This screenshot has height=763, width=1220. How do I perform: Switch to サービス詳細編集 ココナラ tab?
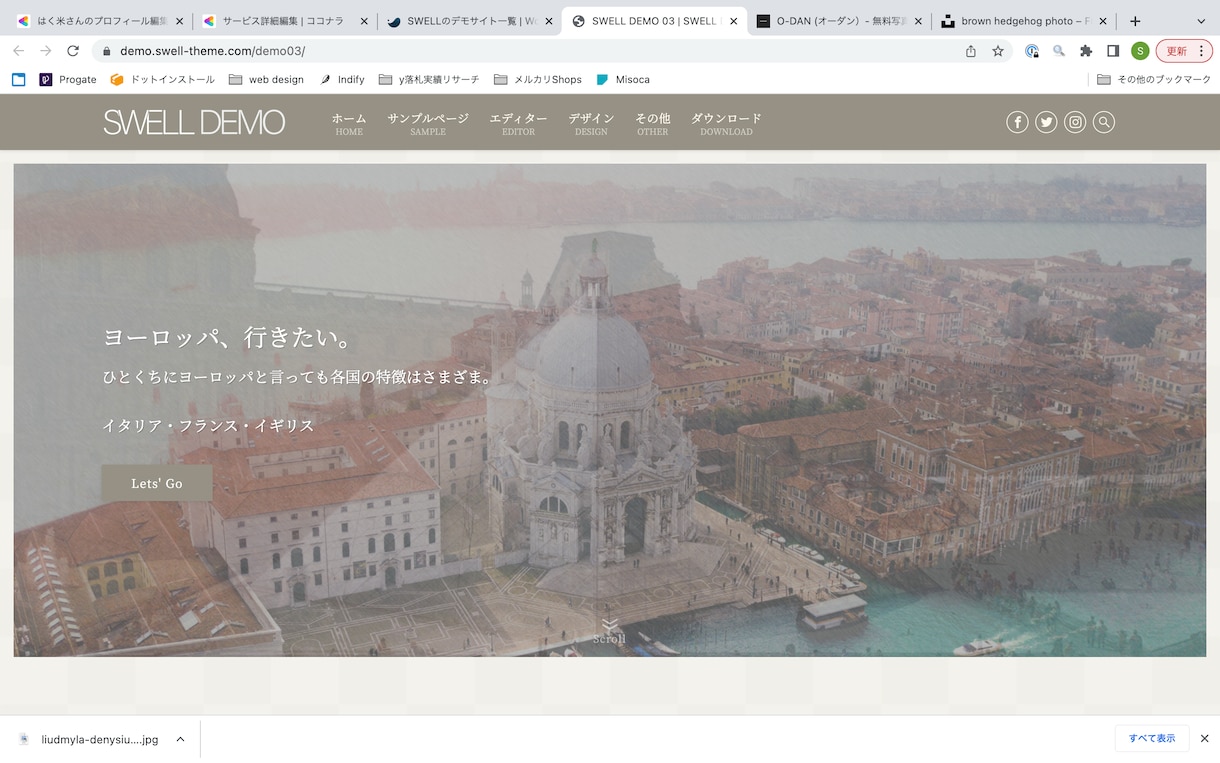(x=285, y=21)
